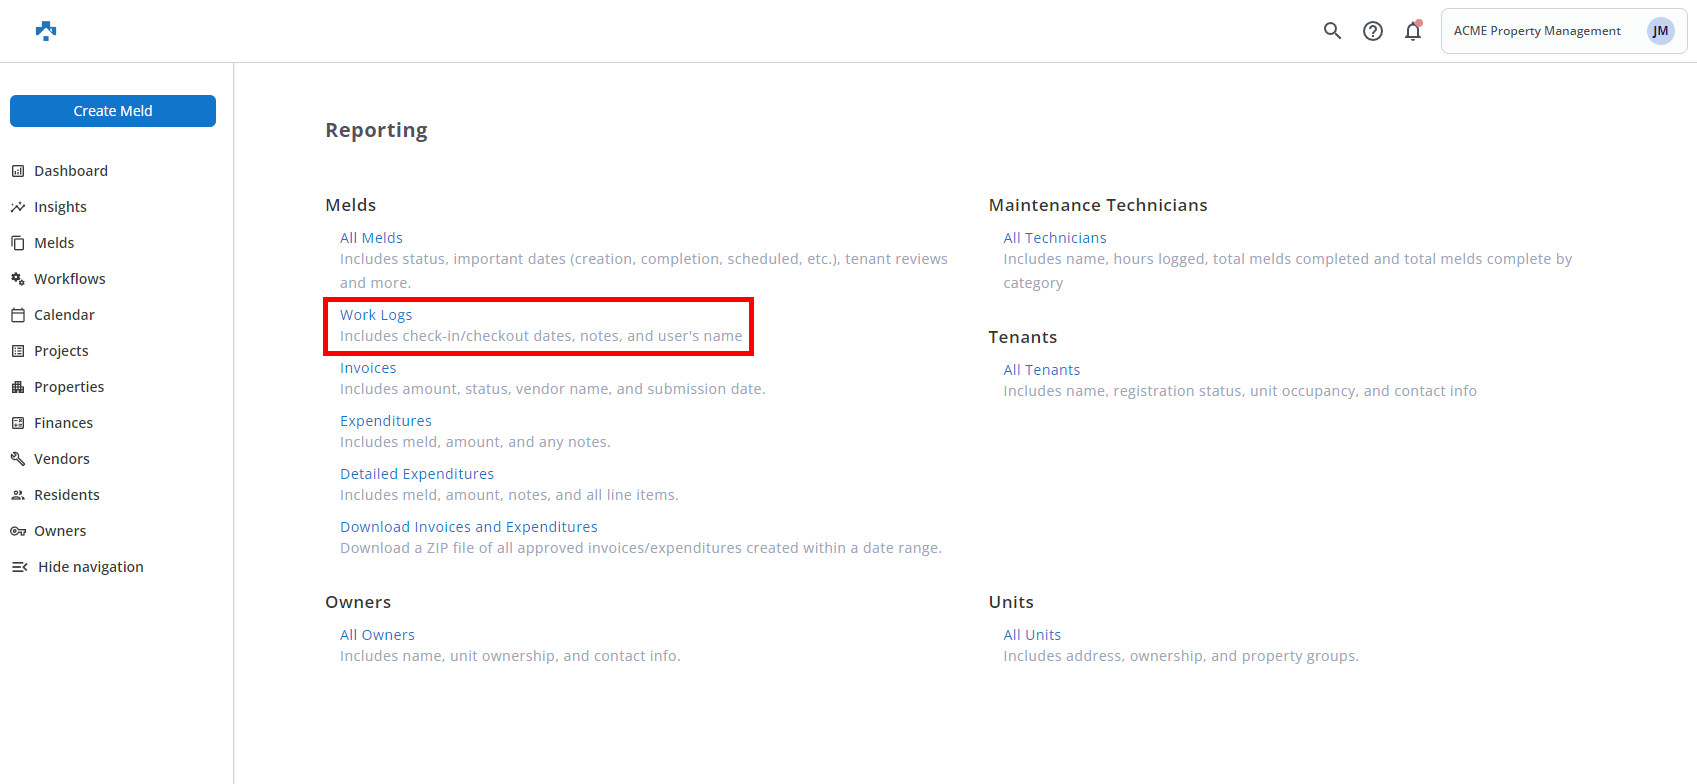Click the Workflows gears icon
The height and width of the screenshot is (784, 1697).
(x=18, y=279)
